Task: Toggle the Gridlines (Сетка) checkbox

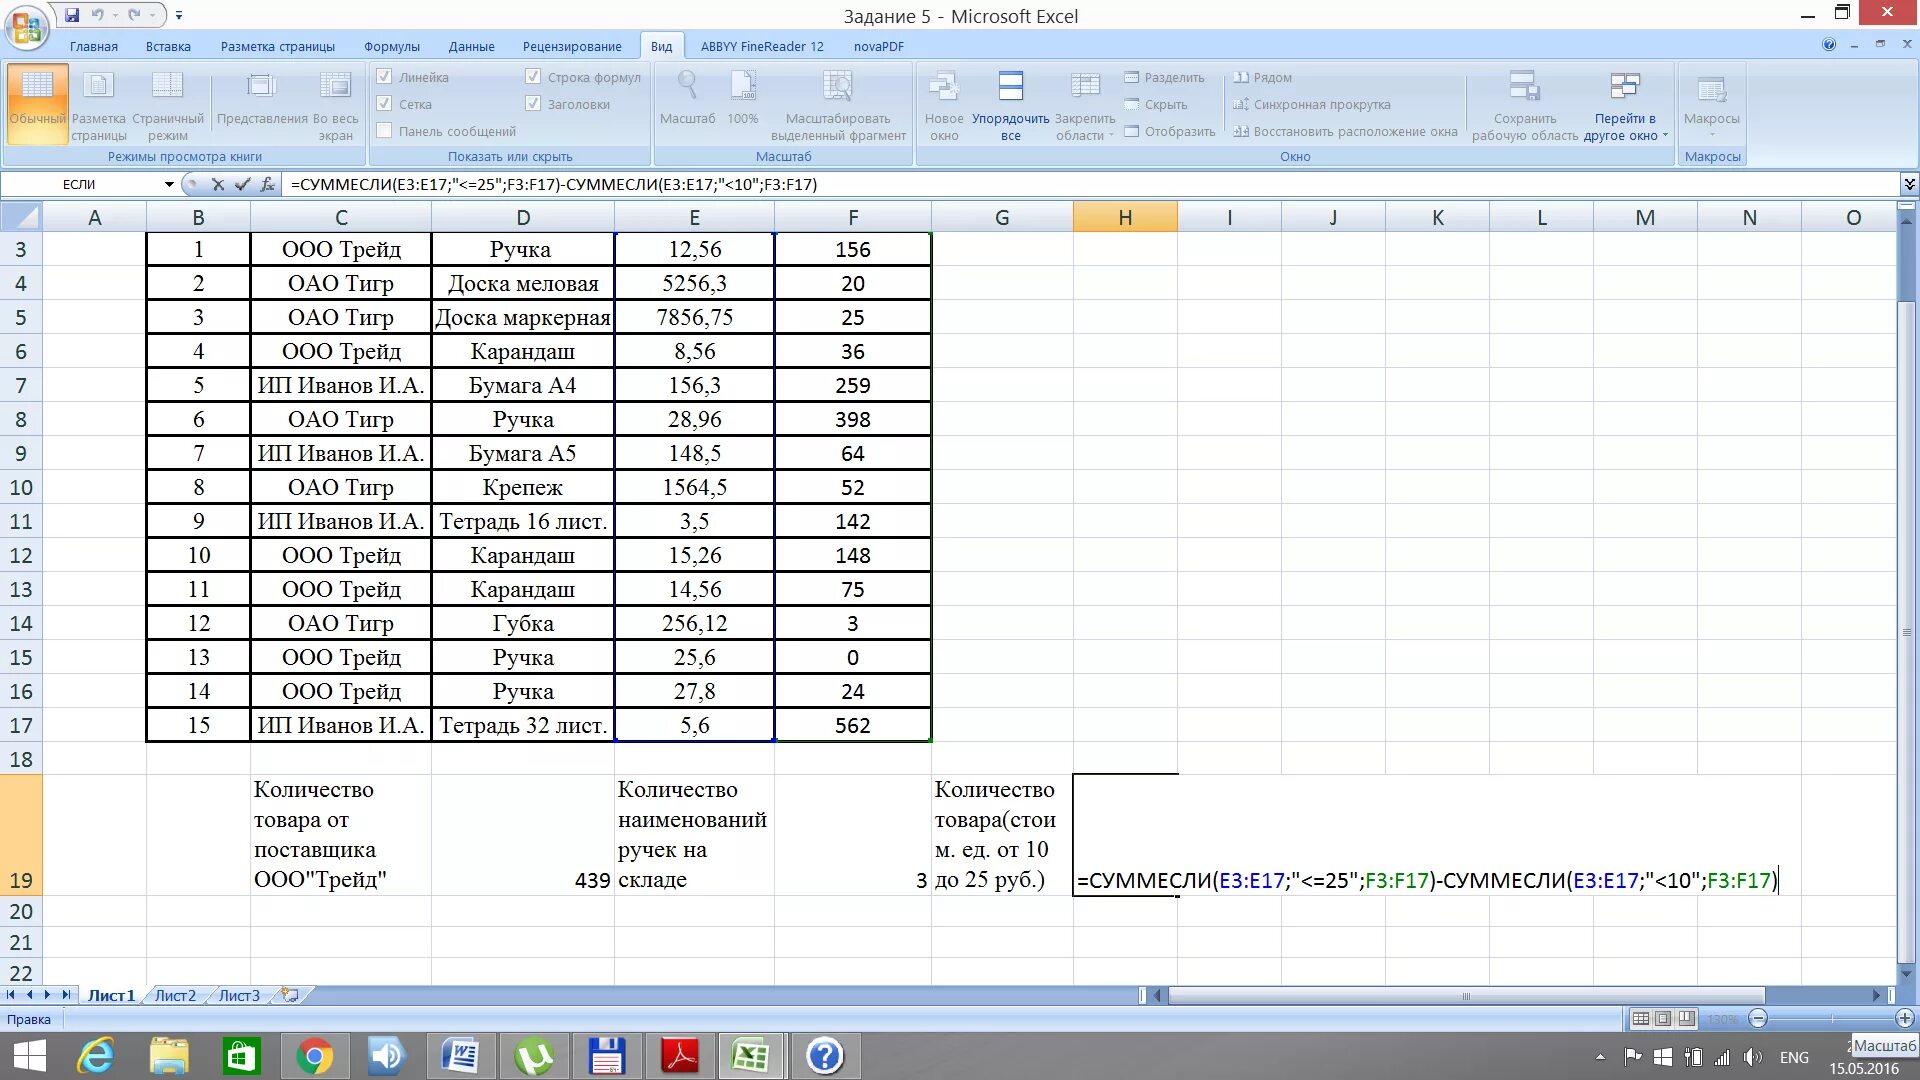Action: [x=383, y=104]
